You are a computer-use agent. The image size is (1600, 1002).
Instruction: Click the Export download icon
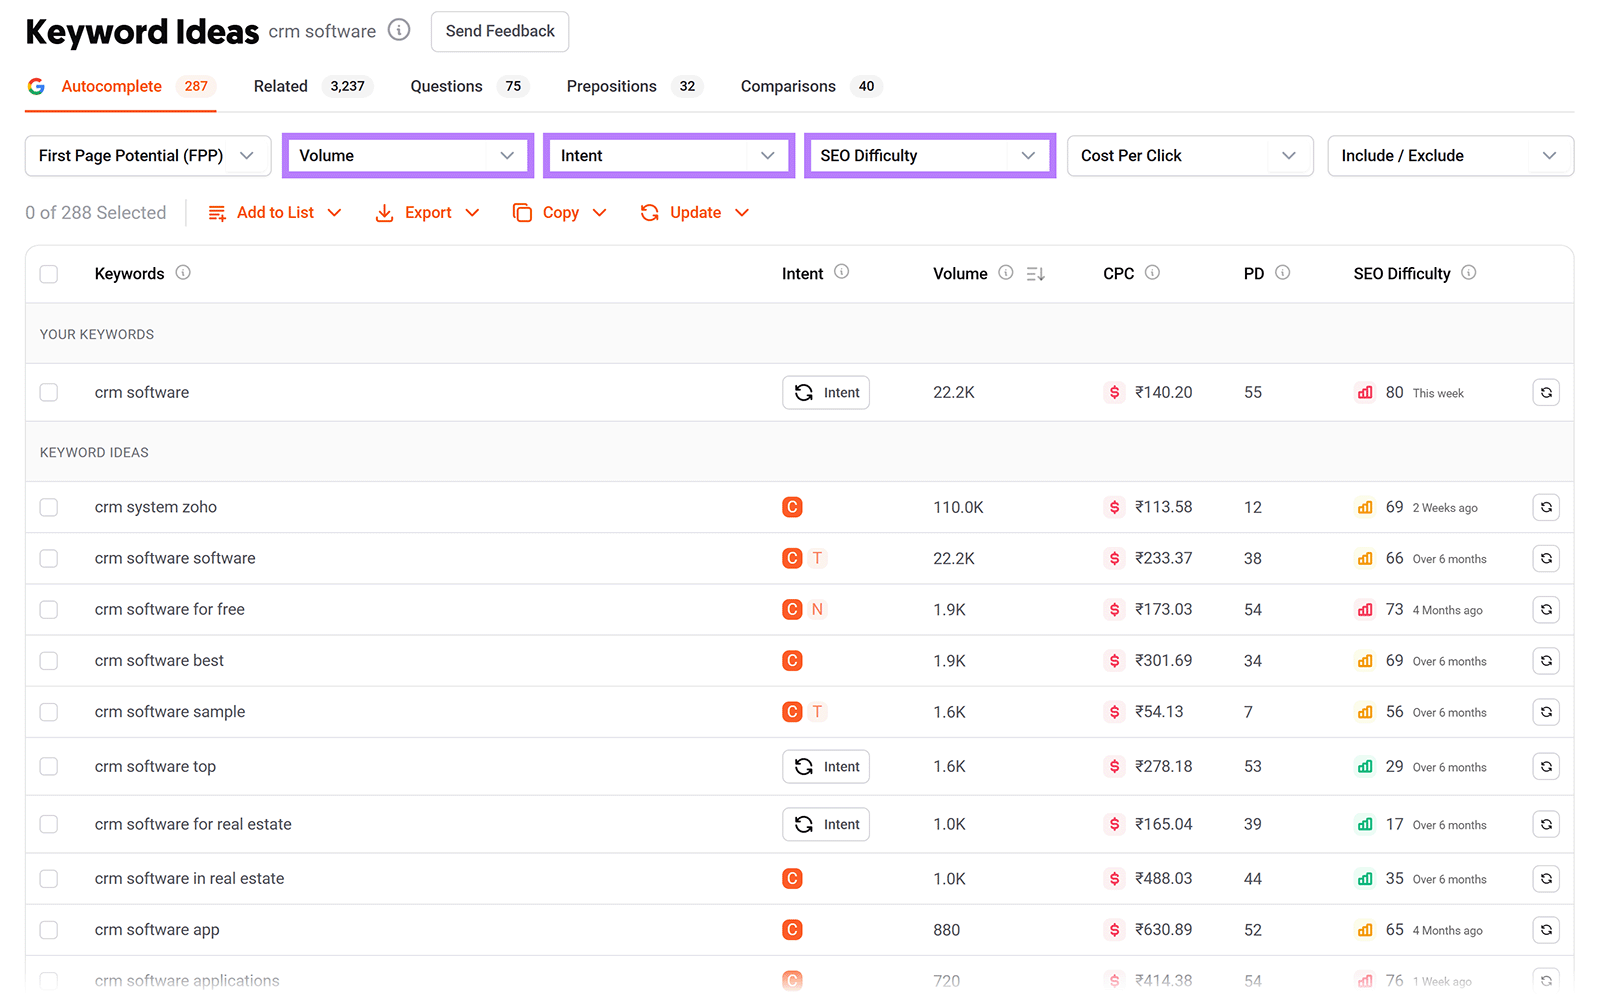[x=385, y=212]
